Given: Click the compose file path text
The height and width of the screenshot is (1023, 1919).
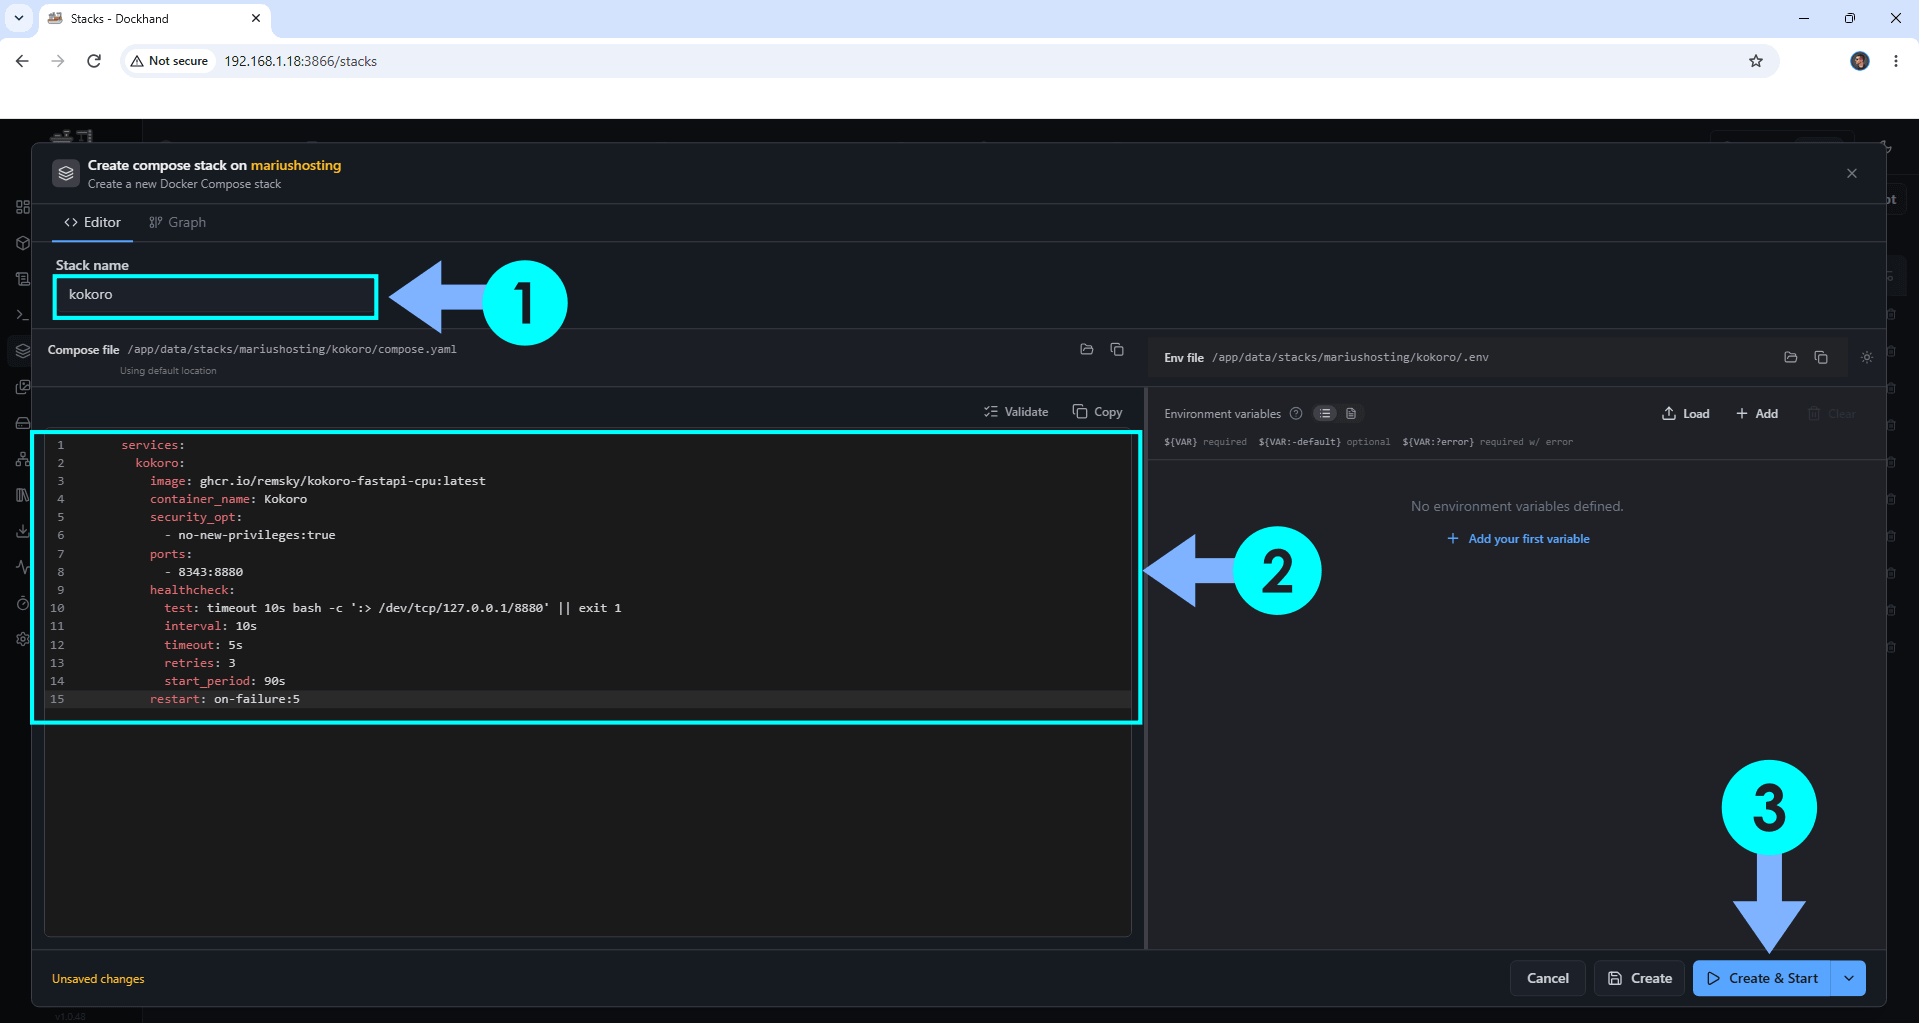Looking at the screenshot, I should [292, 349].
